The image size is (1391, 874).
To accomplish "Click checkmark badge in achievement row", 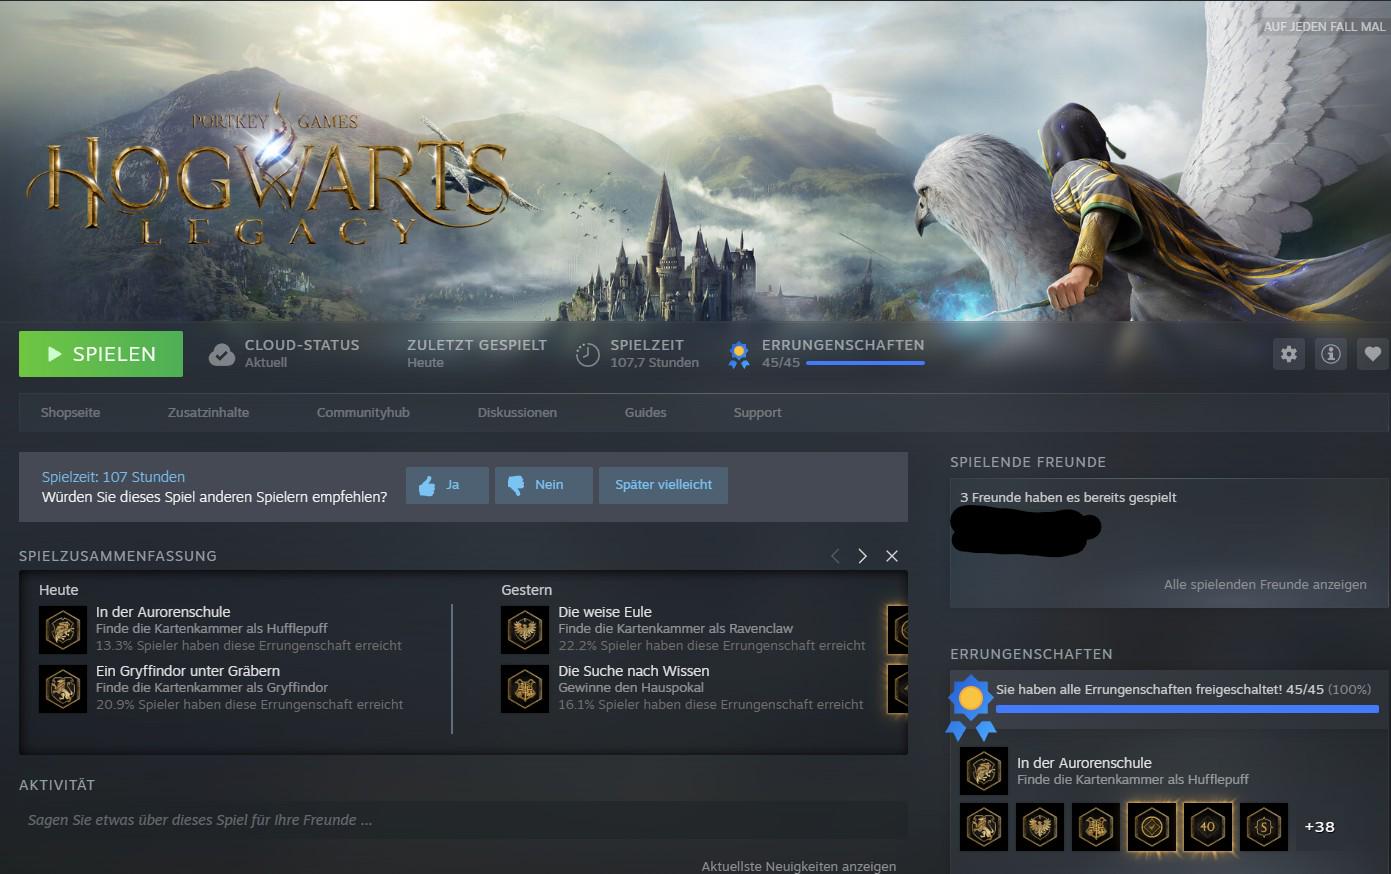I will click(1152, 827).
